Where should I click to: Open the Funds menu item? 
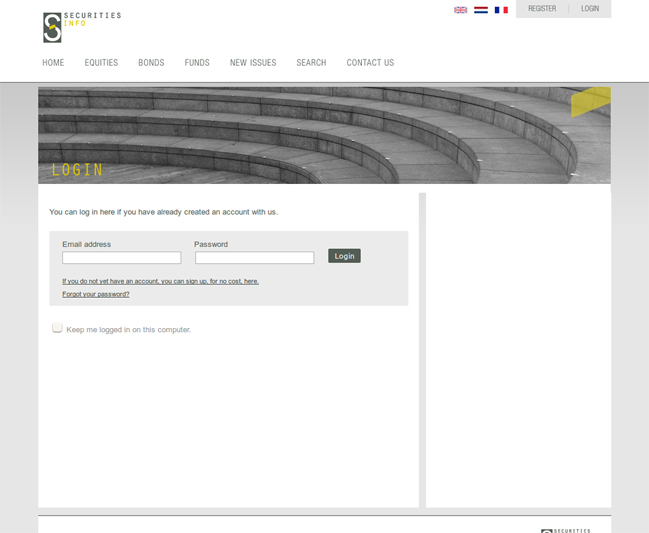(x=197, y=62)
